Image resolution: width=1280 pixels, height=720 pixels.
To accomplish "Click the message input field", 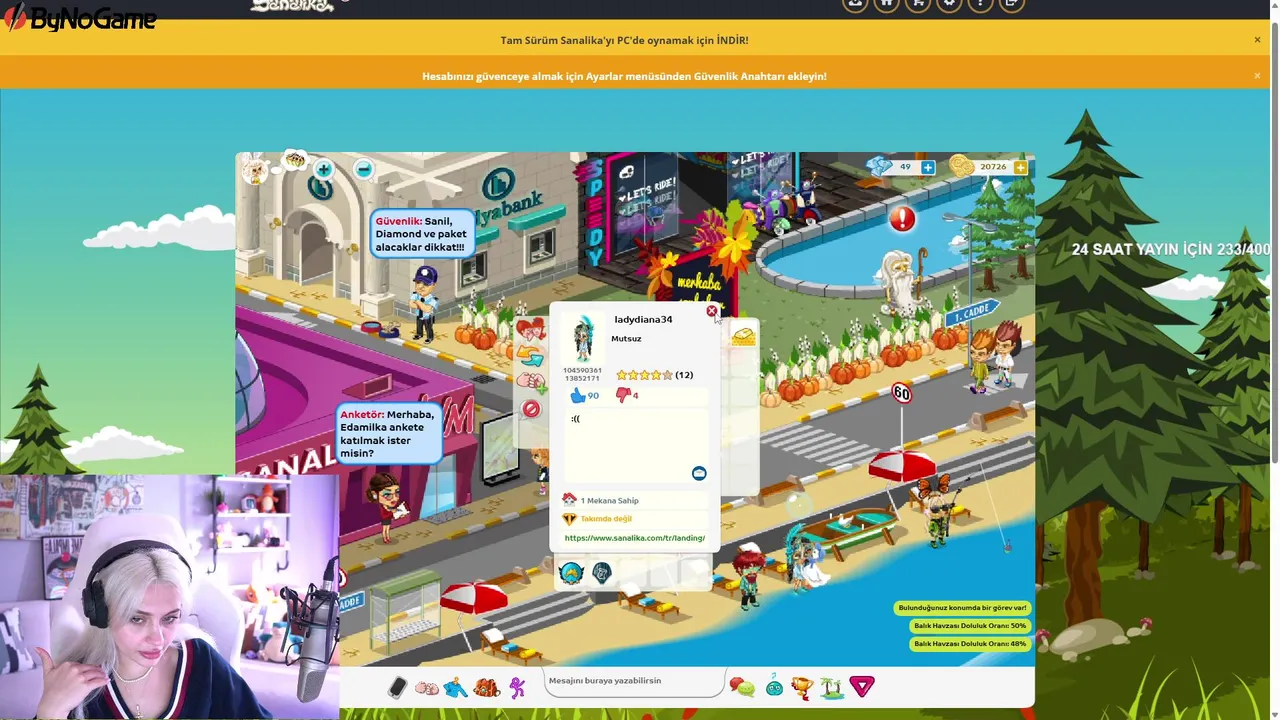I will point(634,681).
